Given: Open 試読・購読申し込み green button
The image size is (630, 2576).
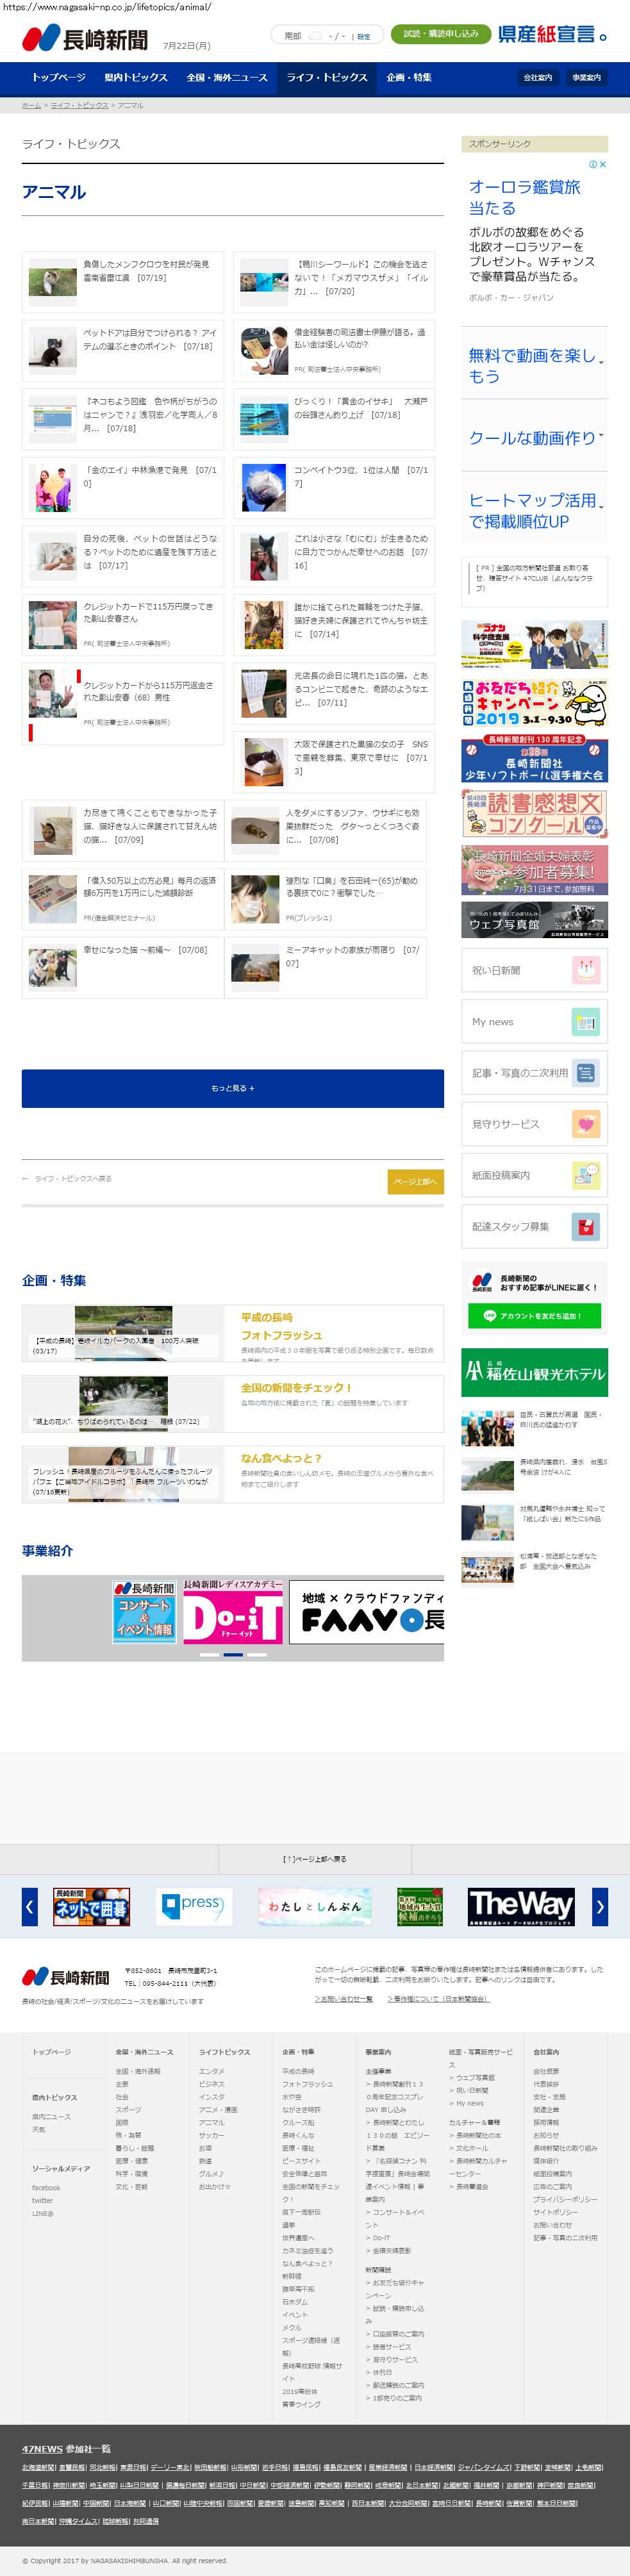Looking at the screenshot, I should click(440, 34).
